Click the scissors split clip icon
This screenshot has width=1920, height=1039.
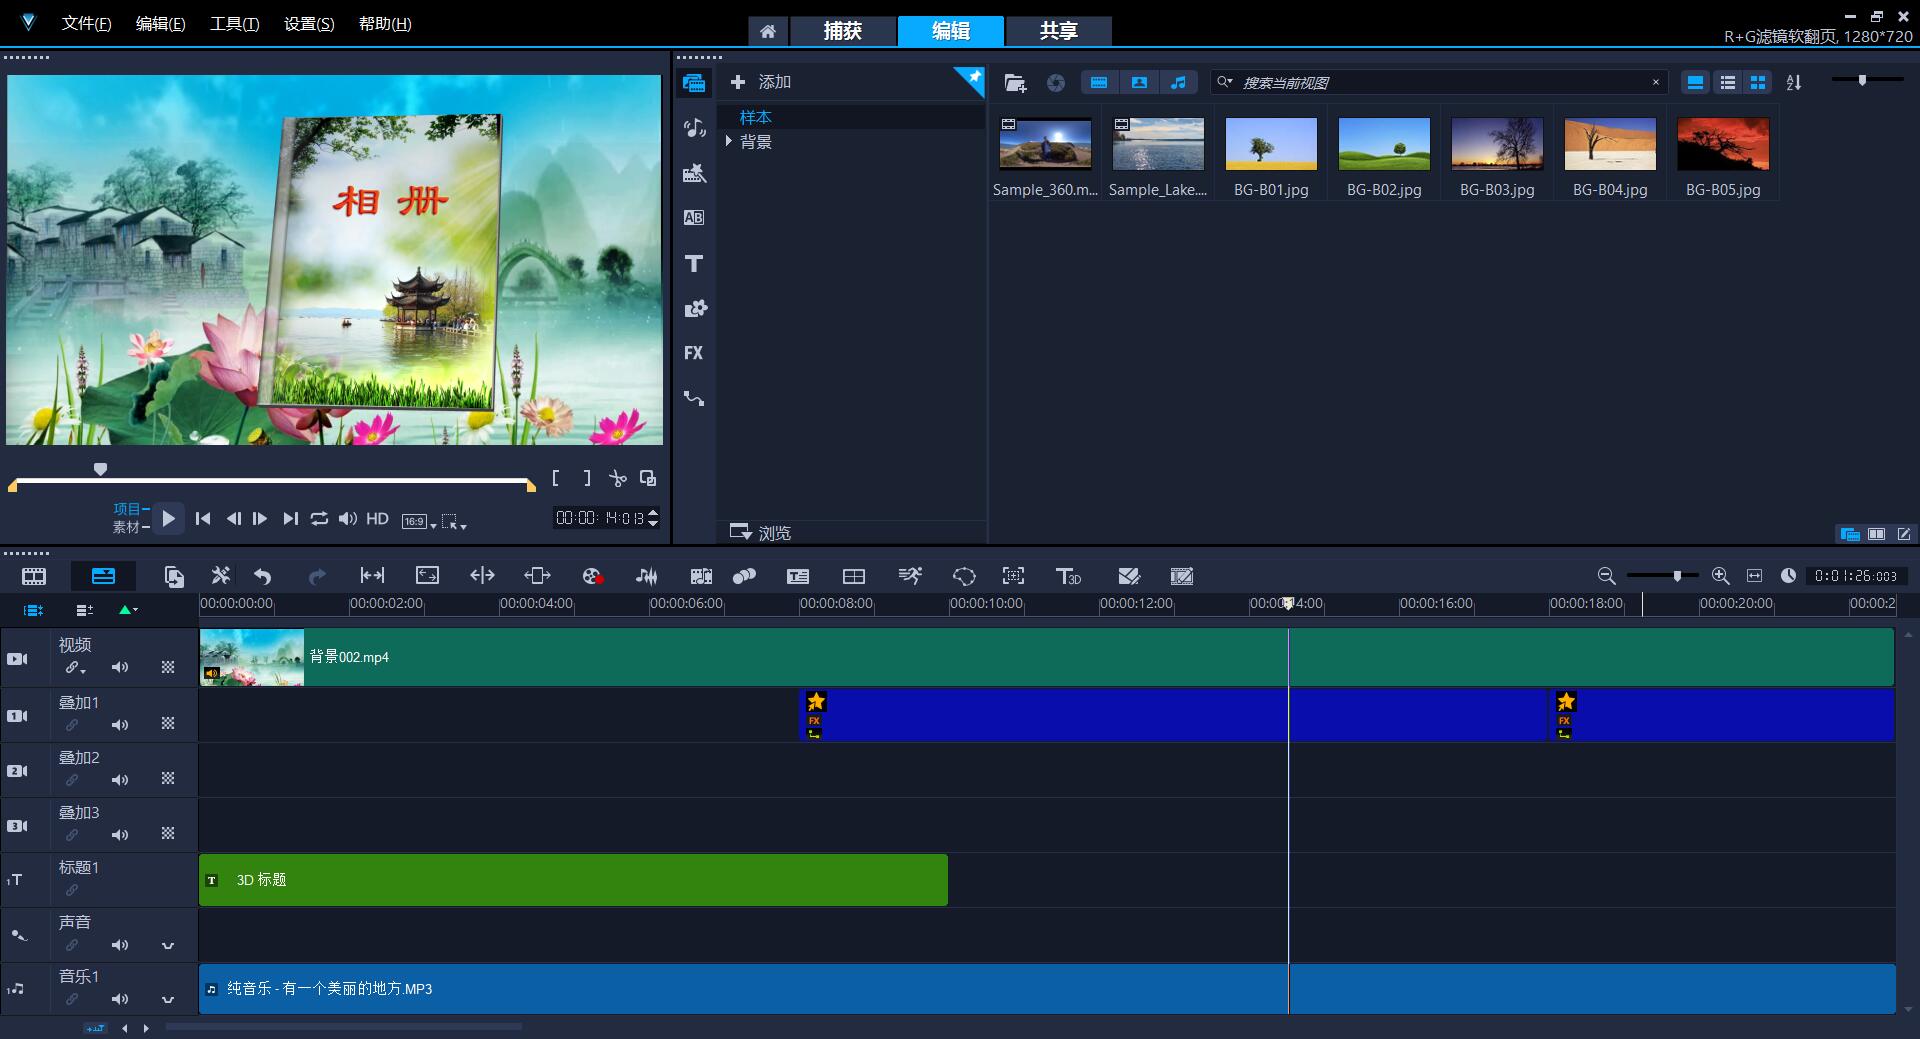pyautogui.click(x=618, y=479)
